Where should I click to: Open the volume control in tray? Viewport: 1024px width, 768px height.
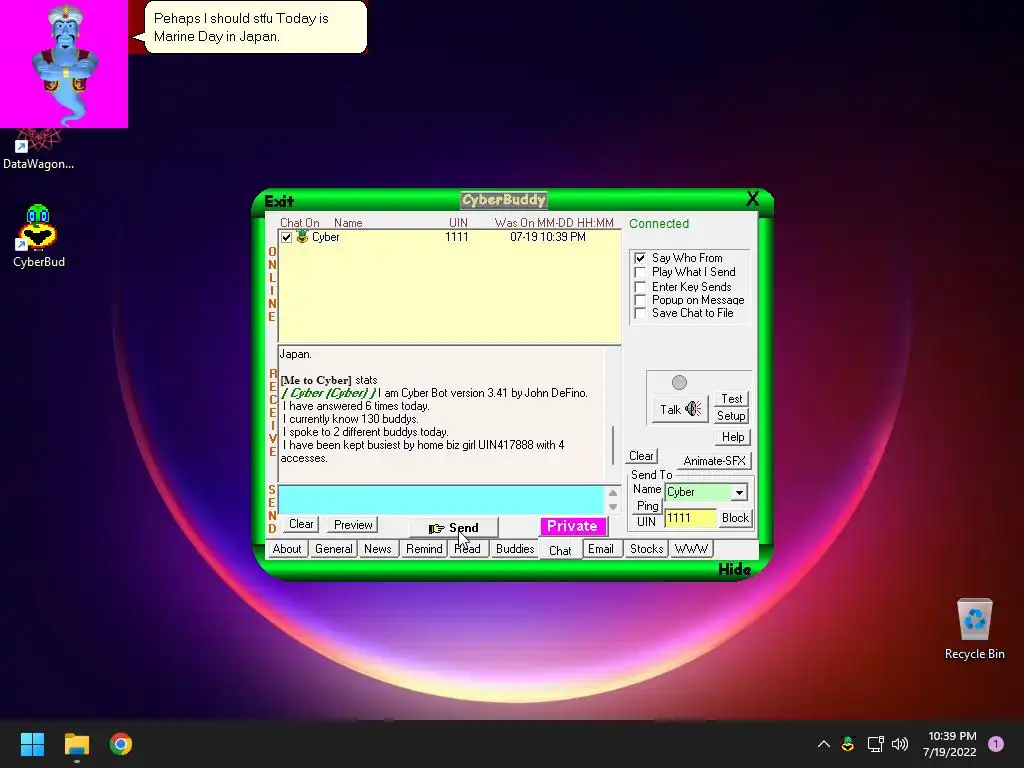(x=900, y=744)
